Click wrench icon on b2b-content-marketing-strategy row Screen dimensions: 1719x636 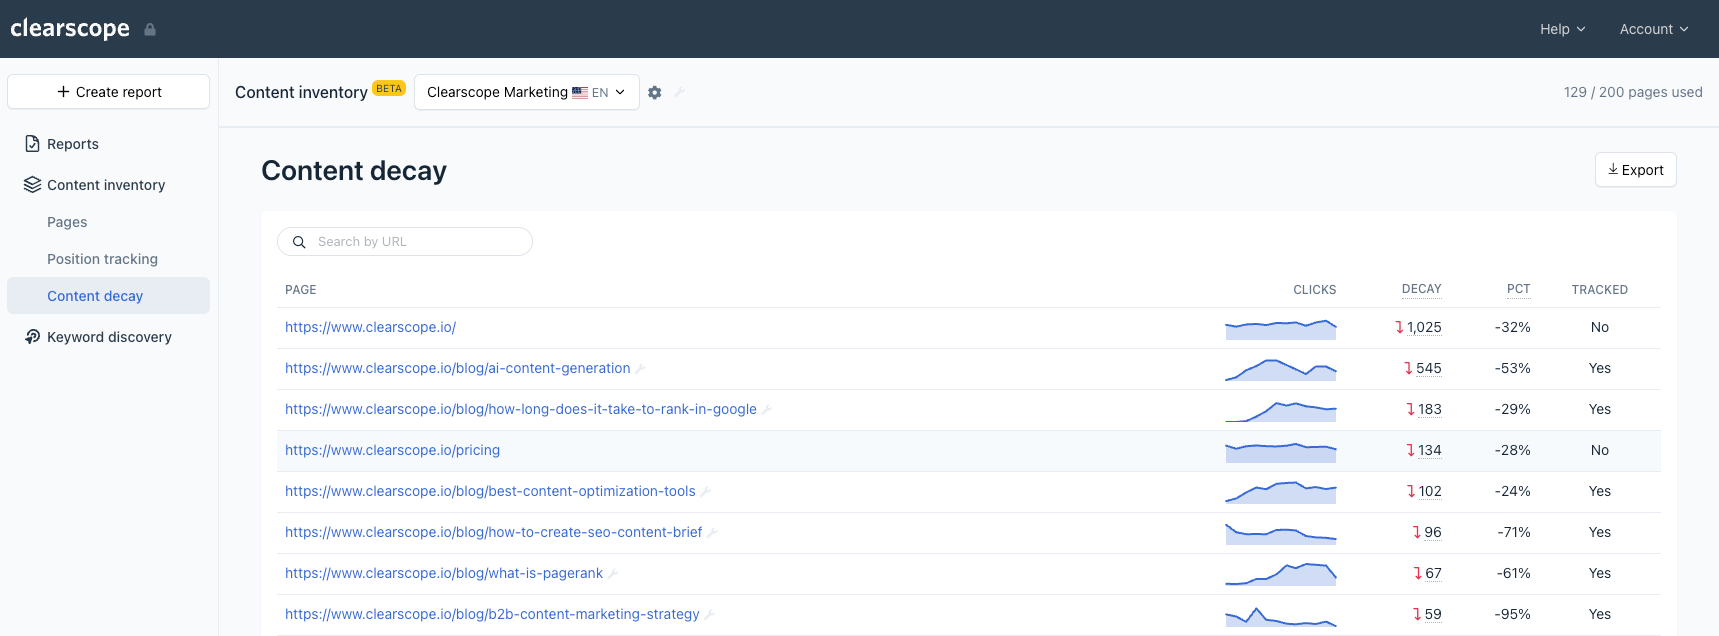[x=709, y=615]
